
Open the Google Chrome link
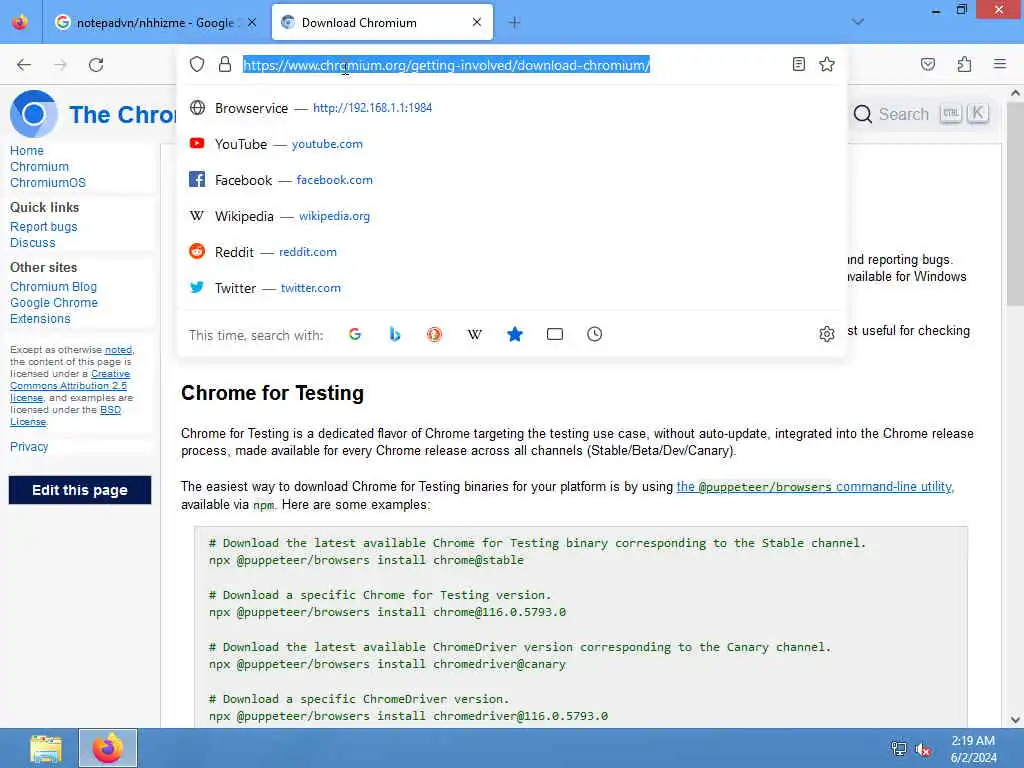pos(54,302)
